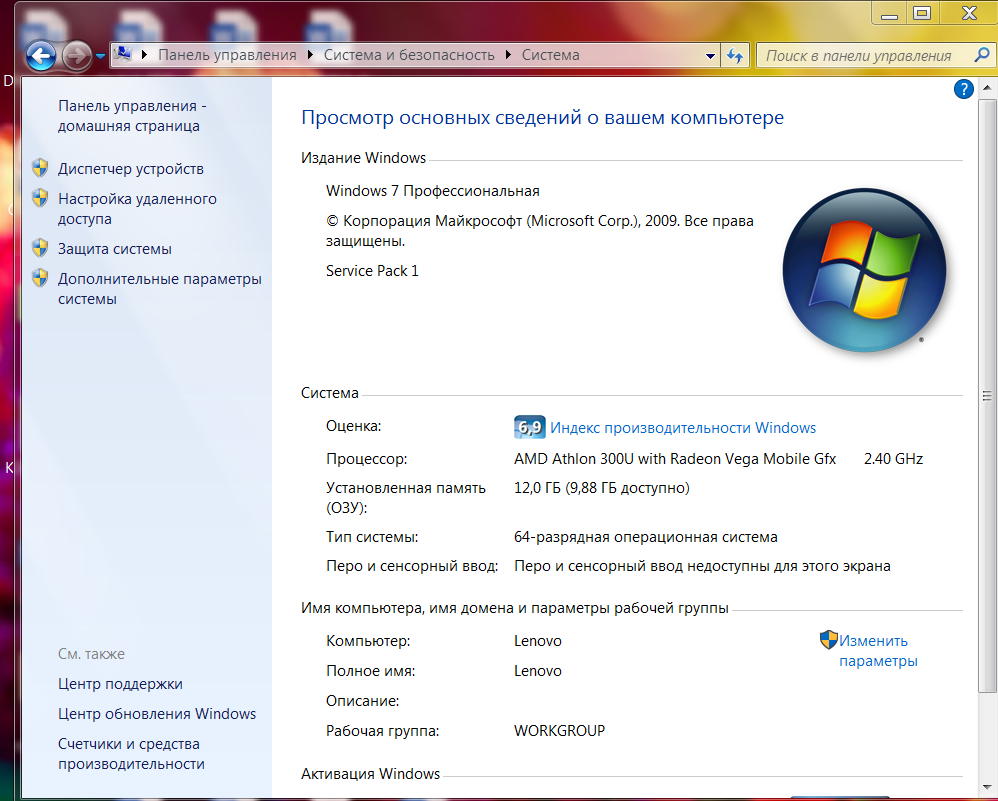Open Диспетчер устройств link
Image resolution: width=998 pixels, height=801 pixels.
[x=130, y=169]
